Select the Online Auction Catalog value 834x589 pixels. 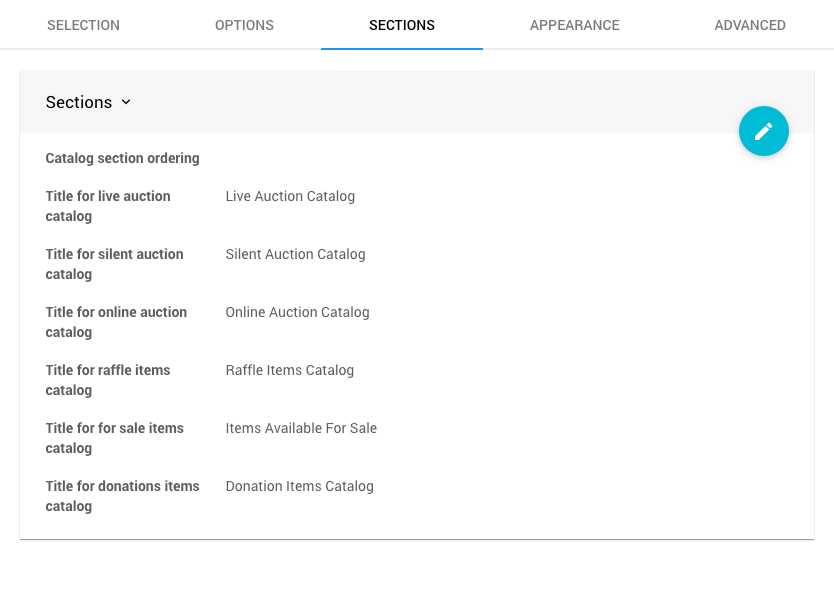coord(297,312)
